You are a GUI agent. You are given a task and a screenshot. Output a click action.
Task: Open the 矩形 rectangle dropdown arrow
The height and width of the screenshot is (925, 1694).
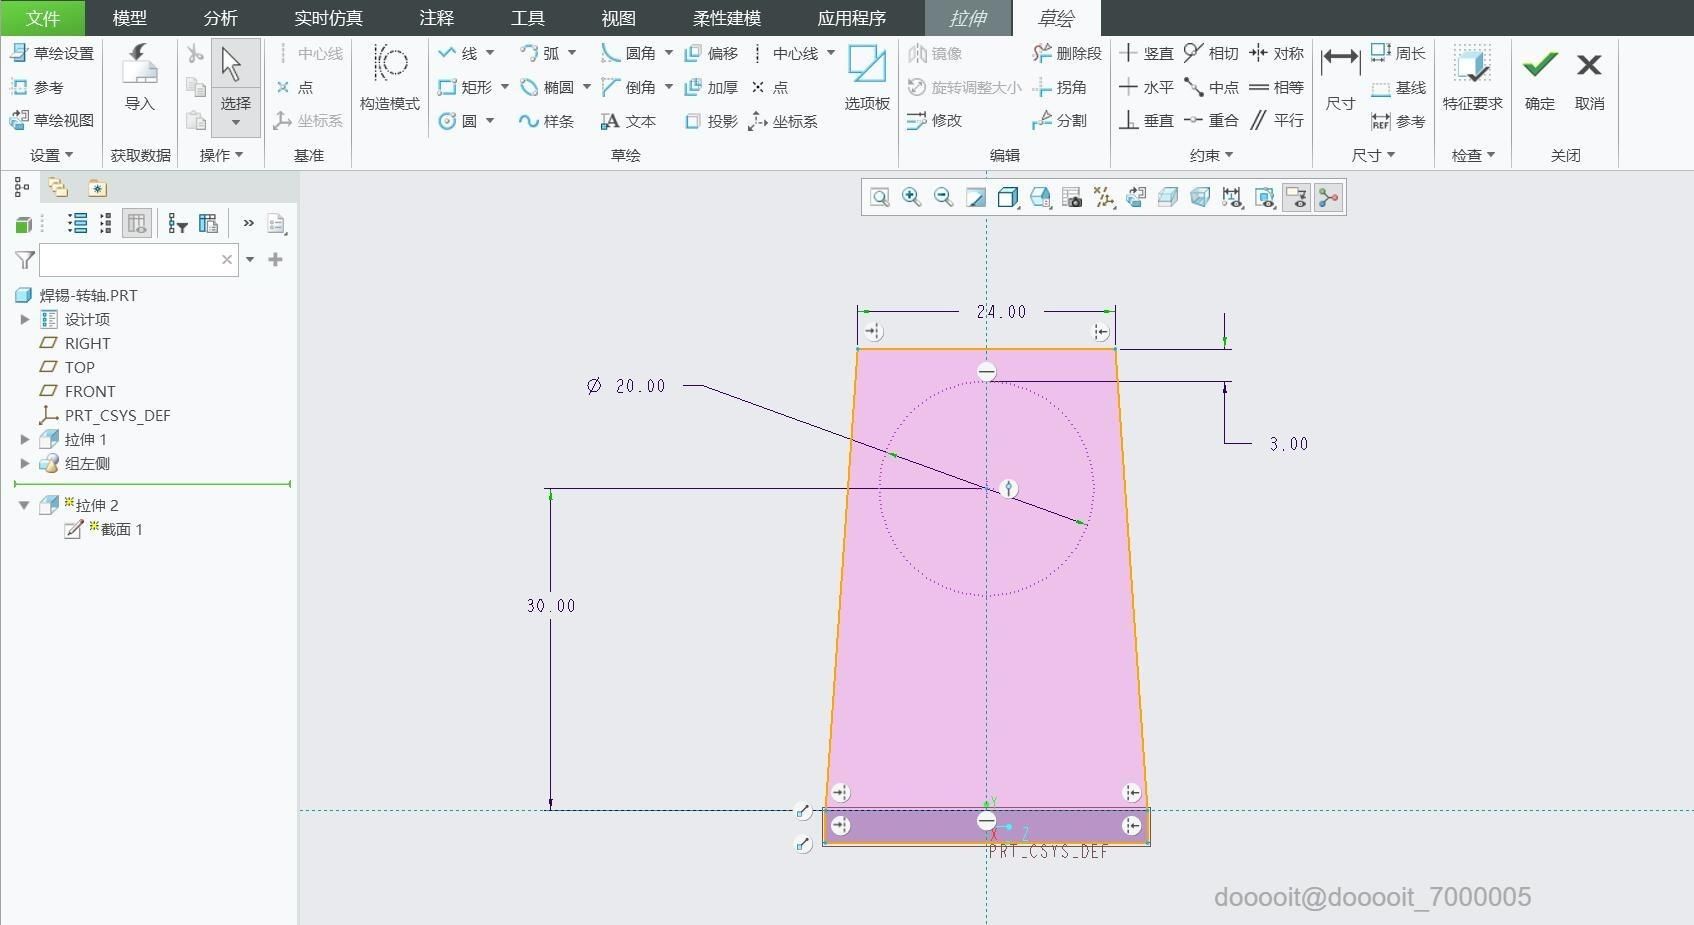[505, 87]
